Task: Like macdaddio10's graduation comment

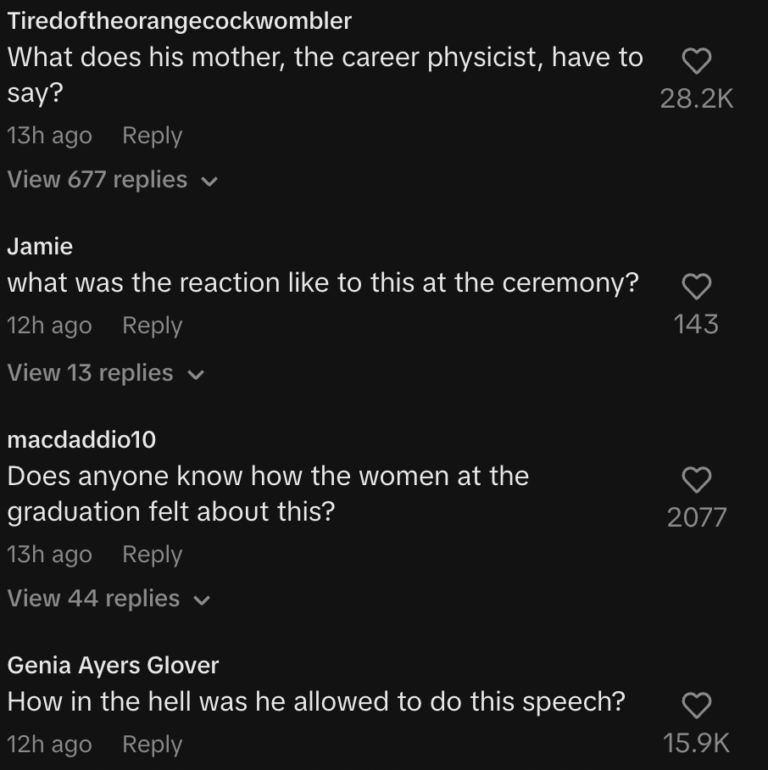Action: (x=696, y=480)
